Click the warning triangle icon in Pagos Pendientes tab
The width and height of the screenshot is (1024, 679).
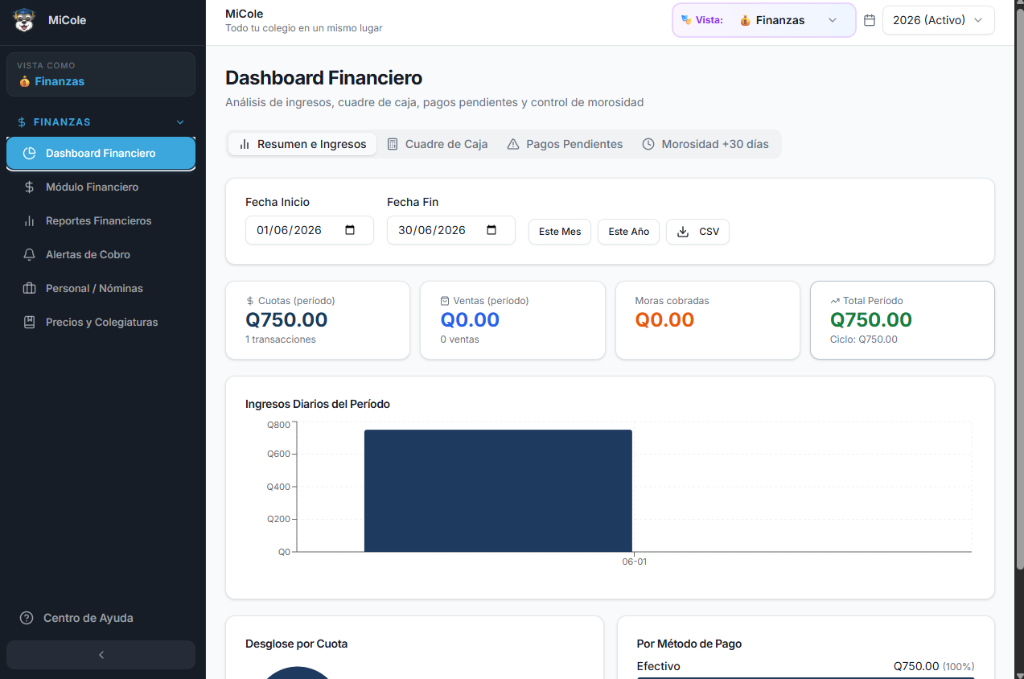tap(513, 144)
